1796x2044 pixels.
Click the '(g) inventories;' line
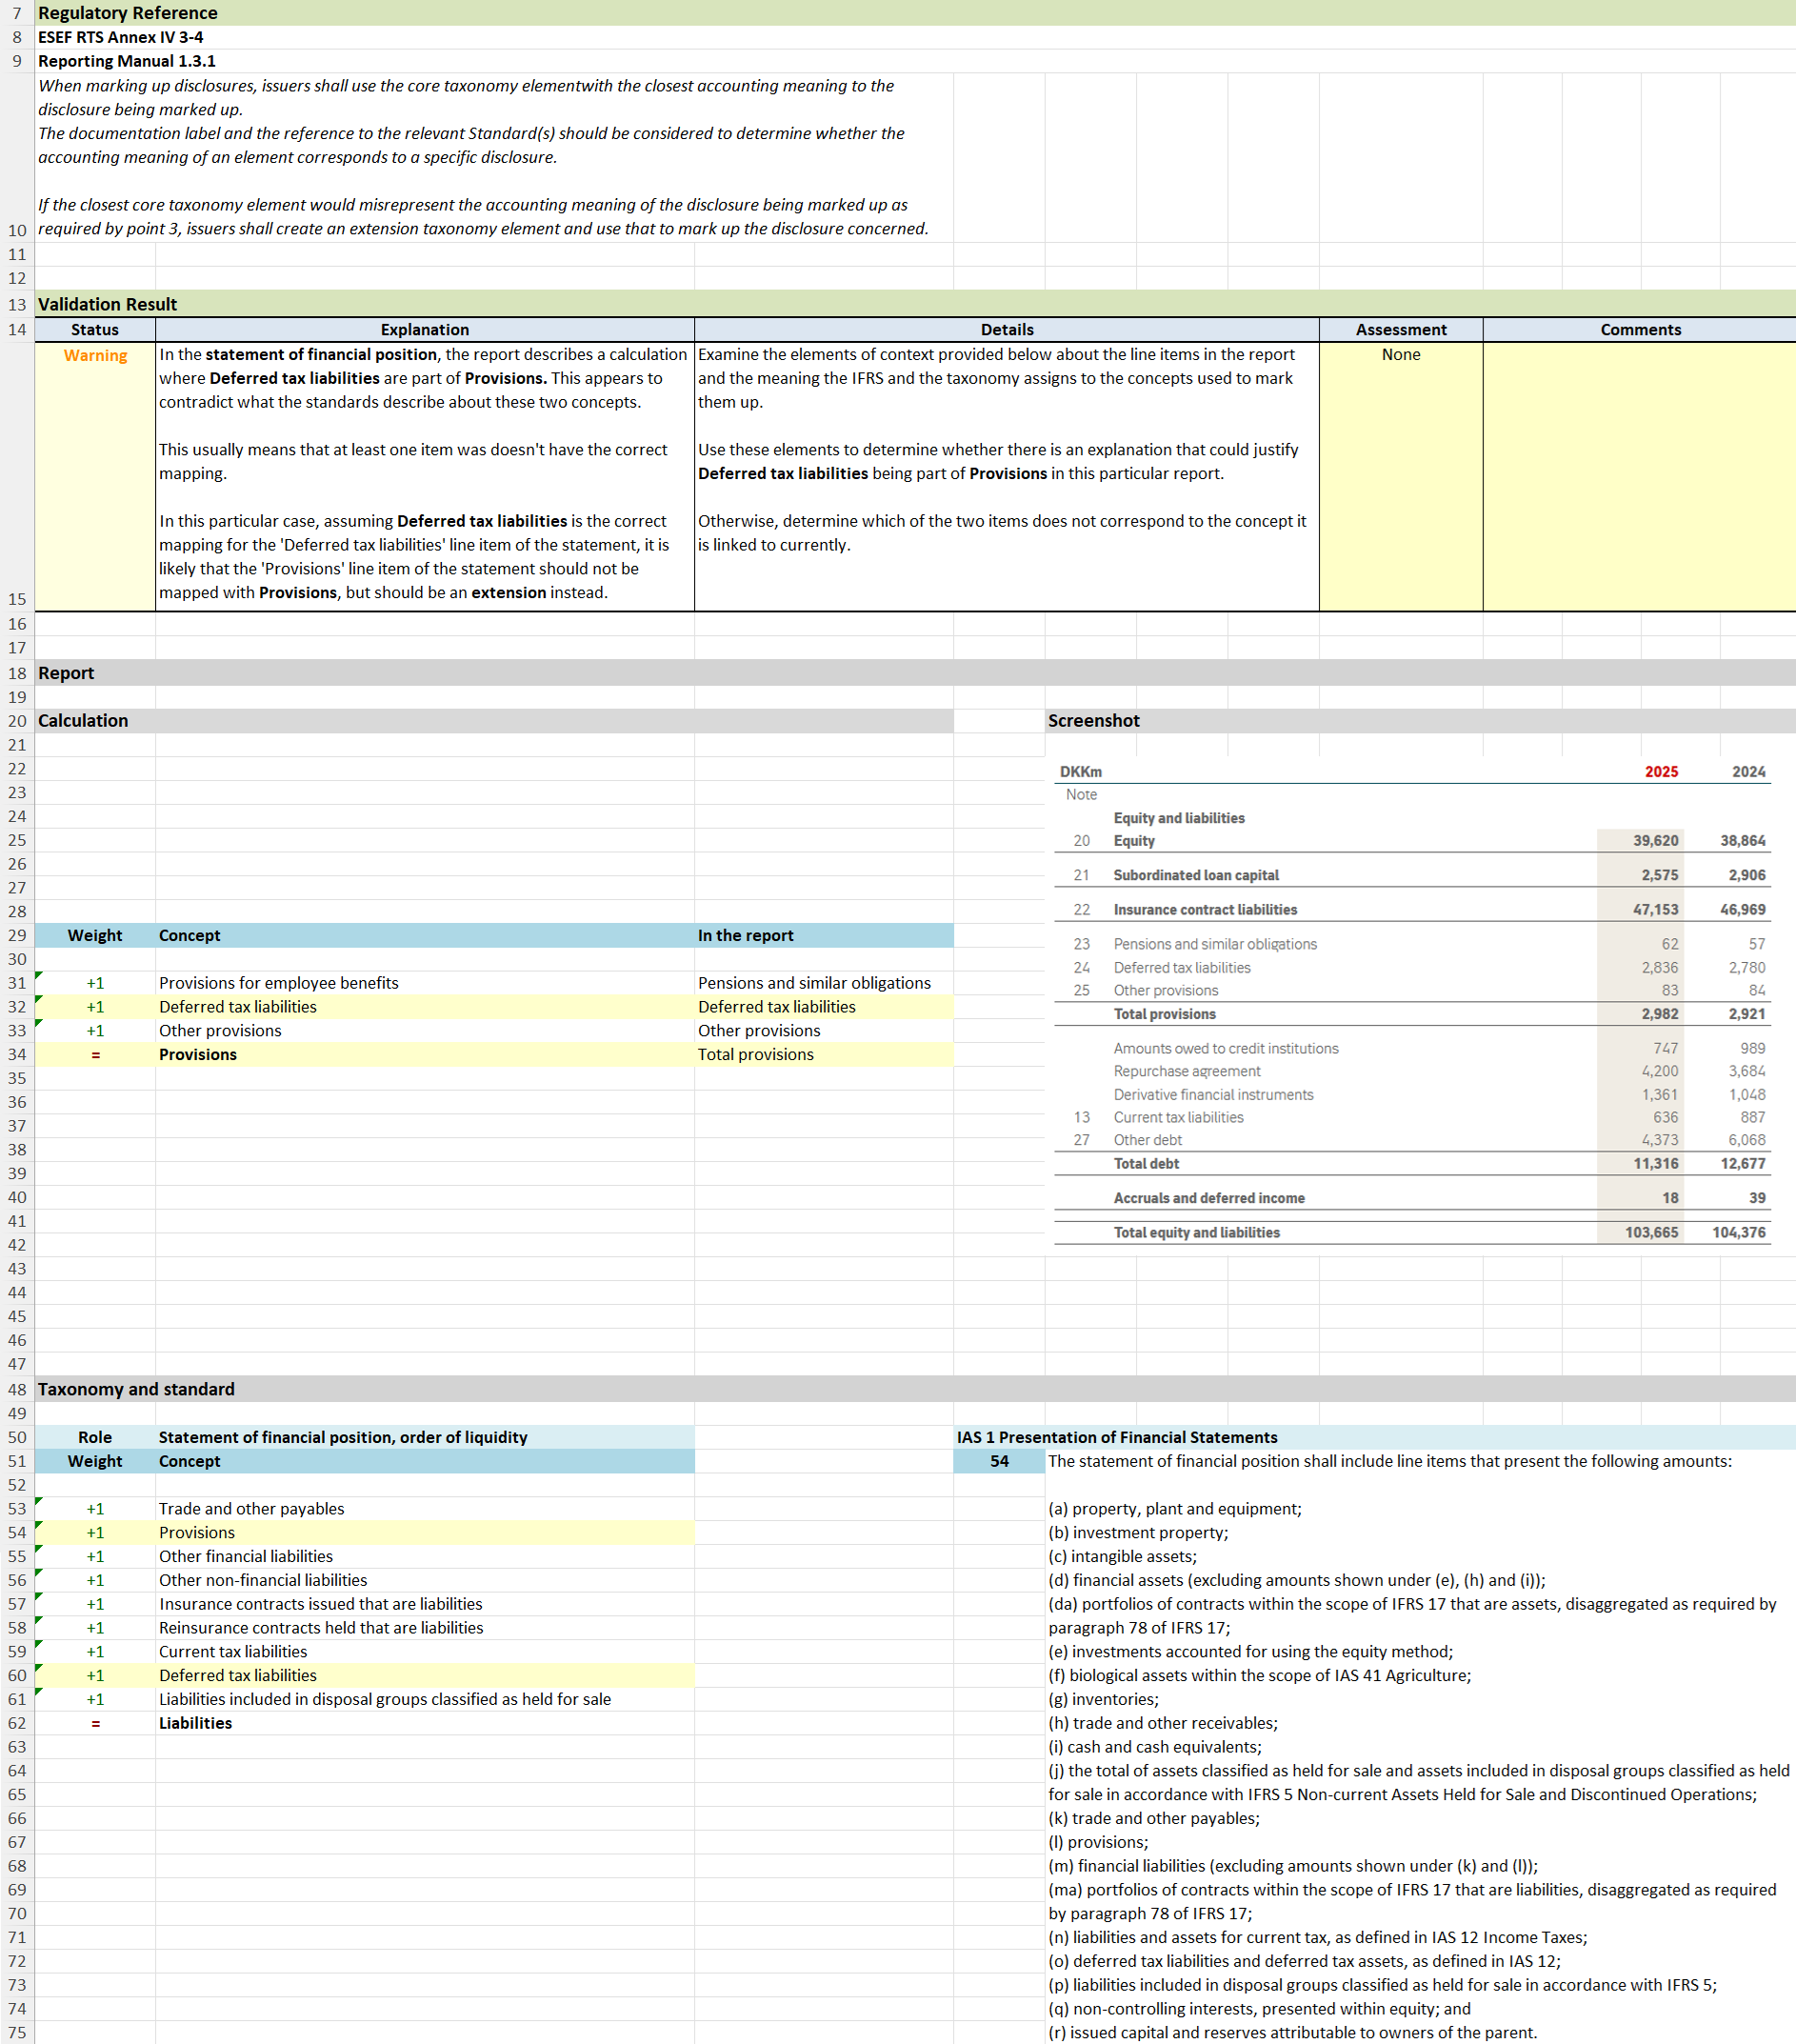click(1103, 1699)
